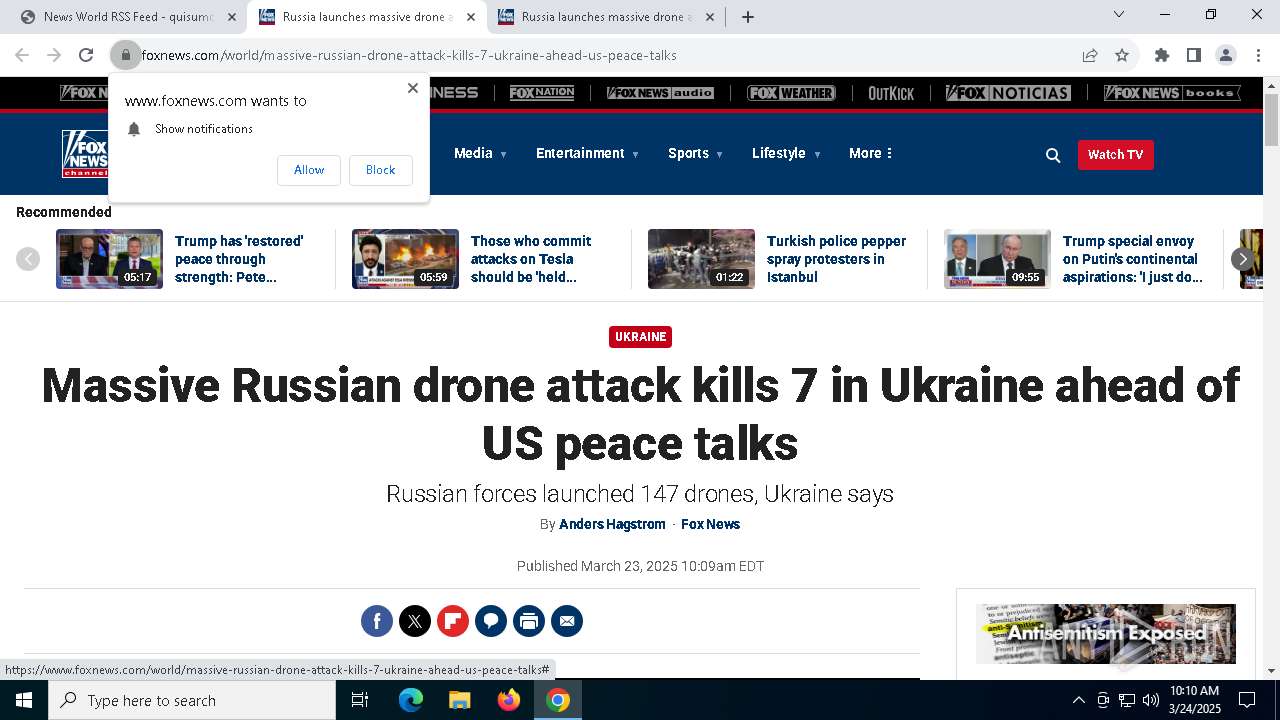Open Task View on the taskbar
This screenshot has height=720, width=1280.
pos(360,700)
